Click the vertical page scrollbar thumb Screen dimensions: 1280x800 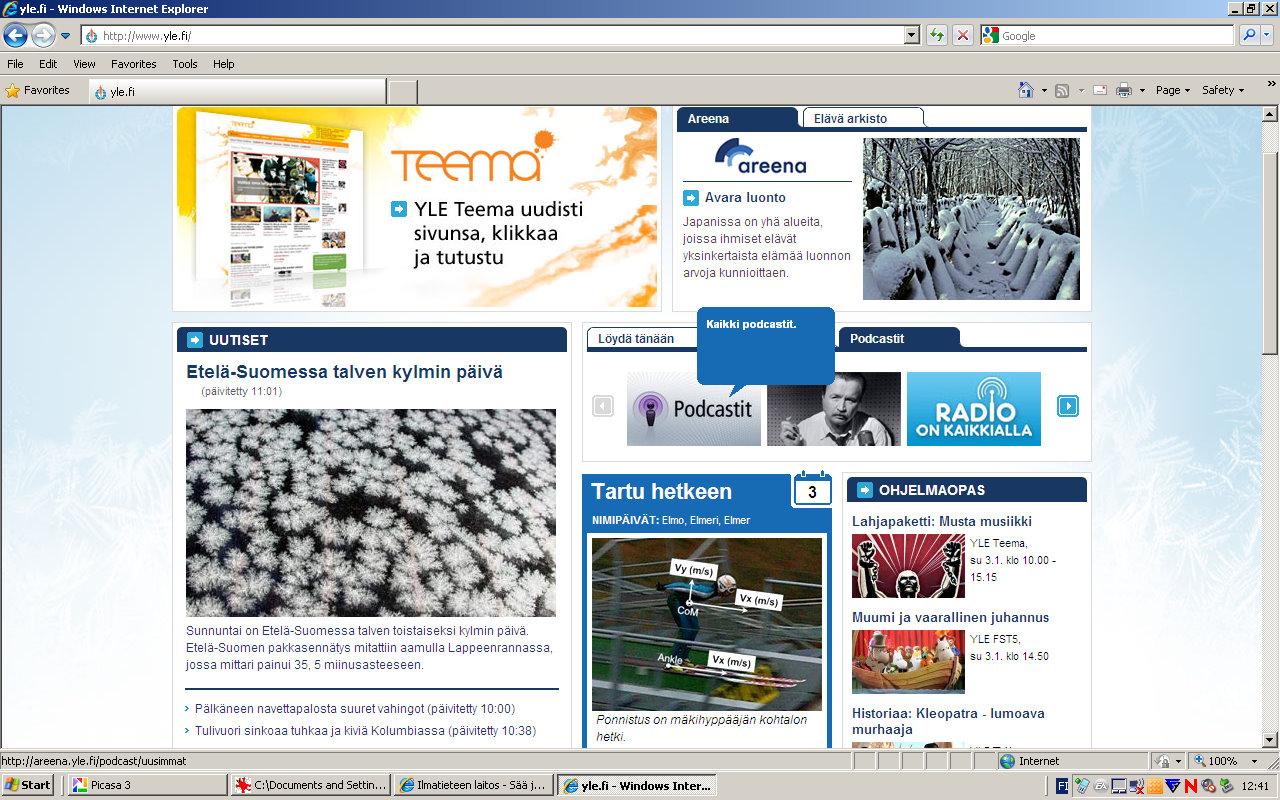(1270, 253)
